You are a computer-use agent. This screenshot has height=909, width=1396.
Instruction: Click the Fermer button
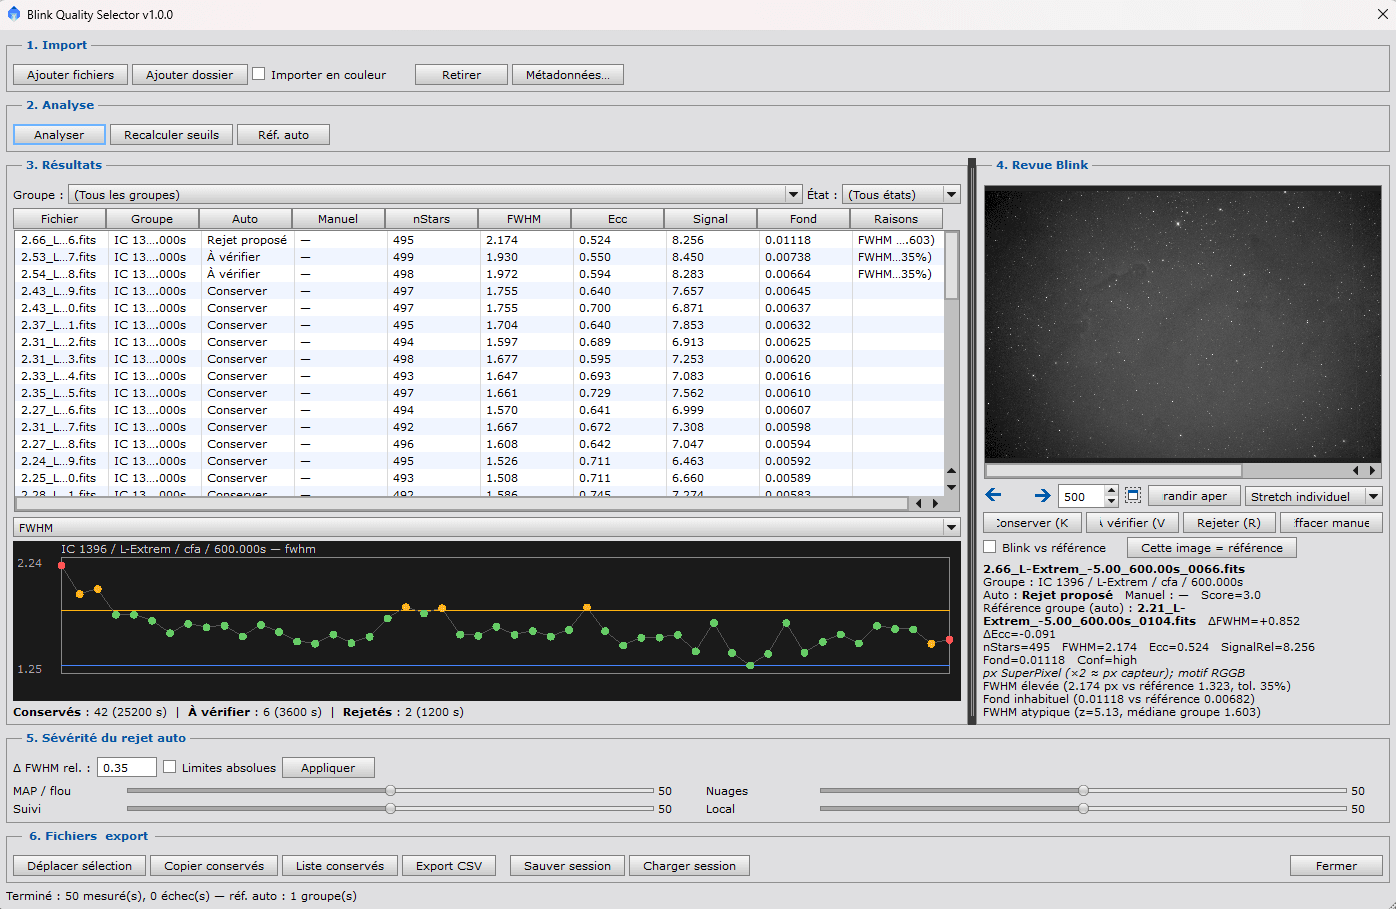(x=1336, y=866)
